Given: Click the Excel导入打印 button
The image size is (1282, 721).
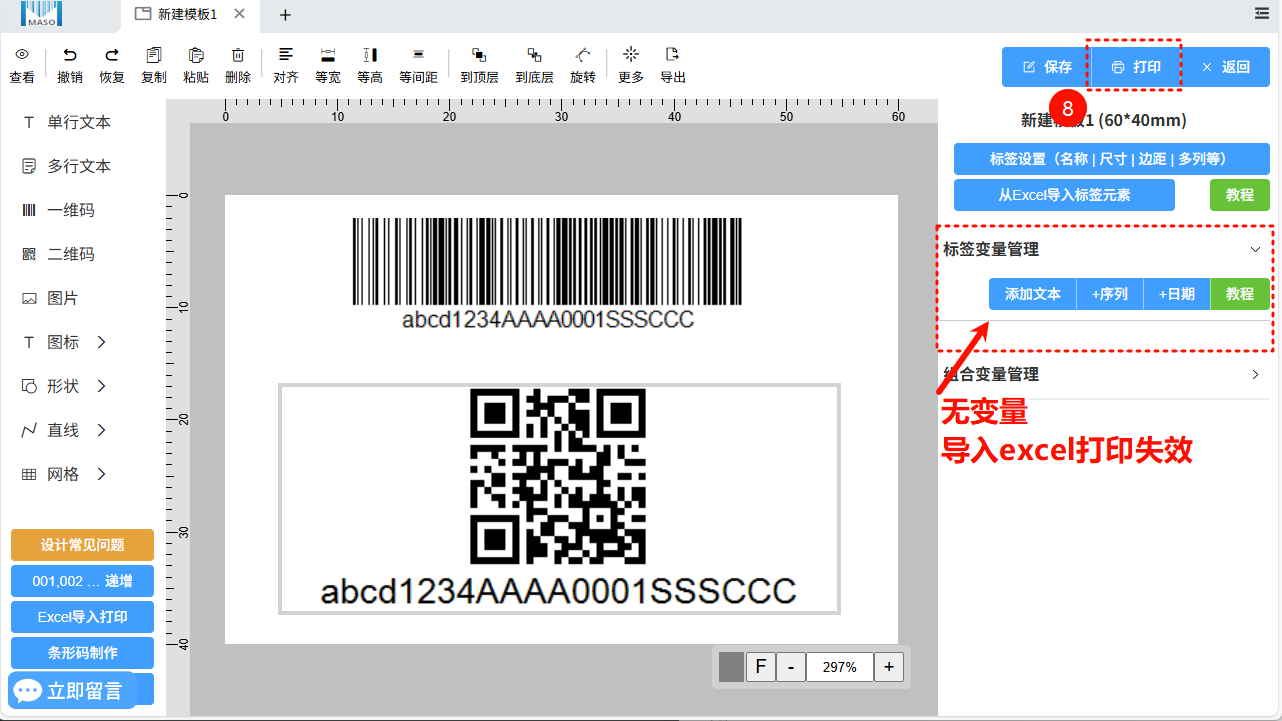Looking at the screenshot, I should [82, 617].
